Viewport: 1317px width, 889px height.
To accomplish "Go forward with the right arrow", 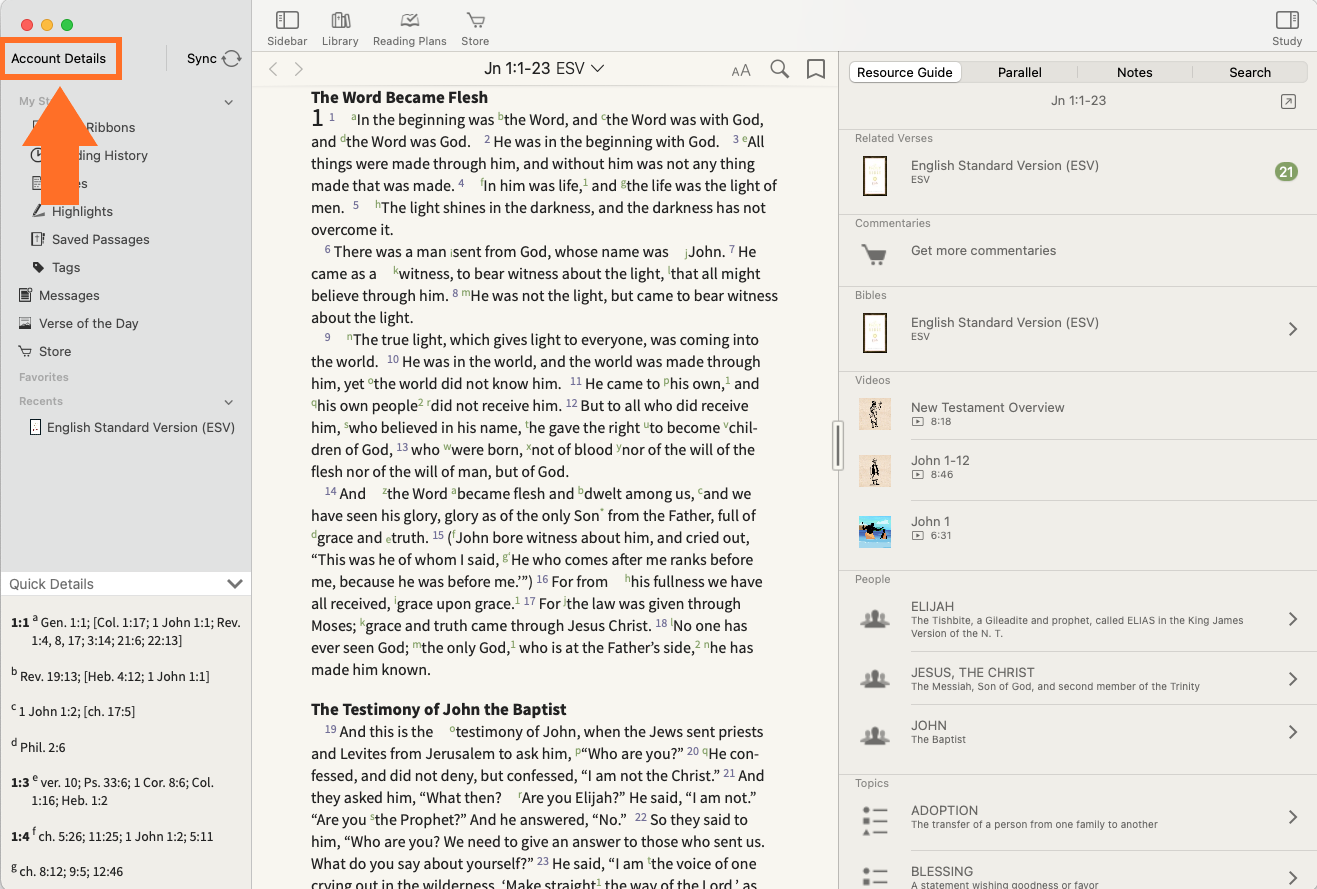I will click(298, 69).
